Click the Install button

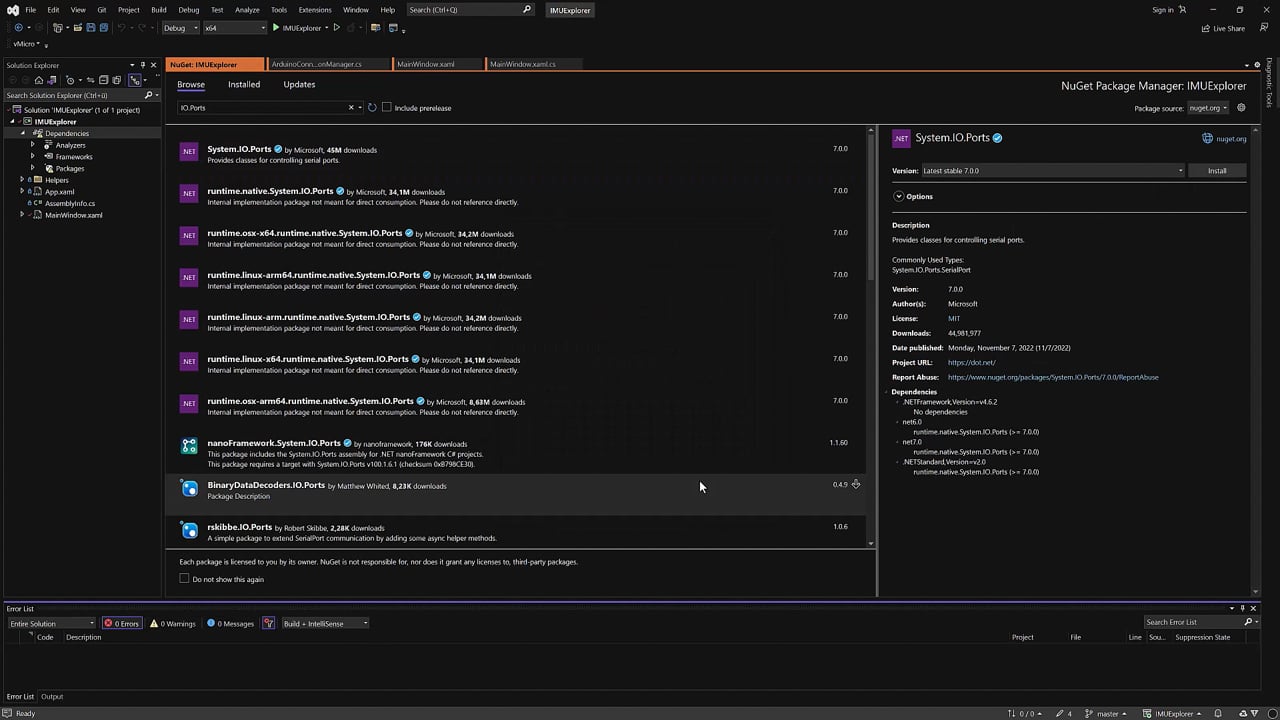[1217, 171]
